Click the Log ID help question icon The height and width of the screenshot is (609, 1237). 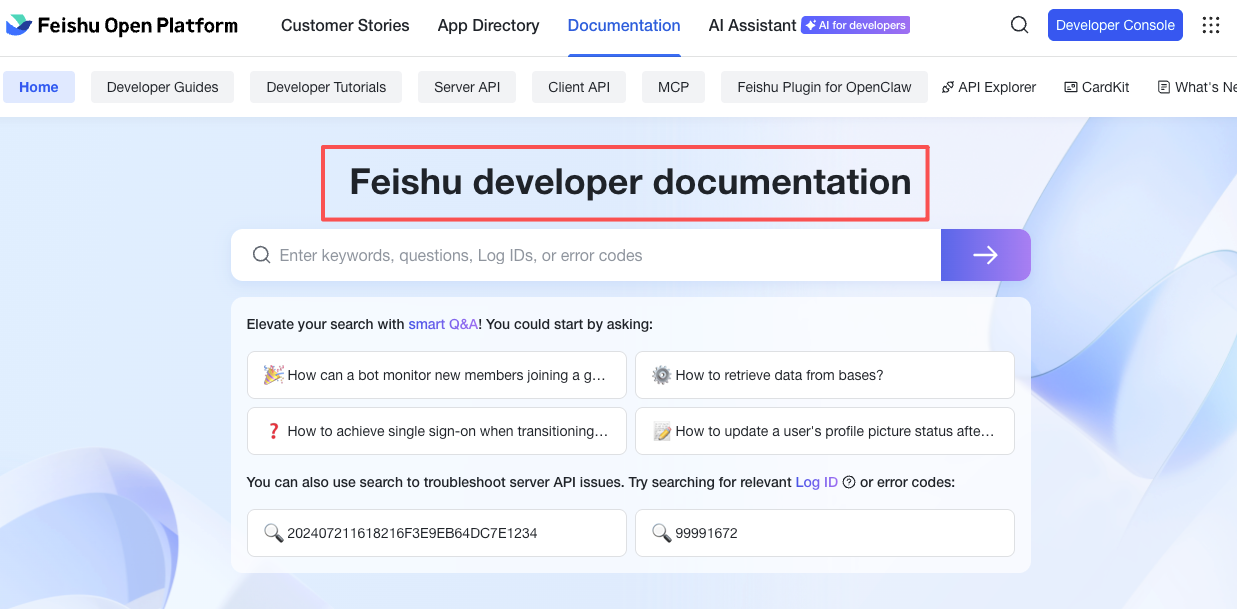click(849, 482)
